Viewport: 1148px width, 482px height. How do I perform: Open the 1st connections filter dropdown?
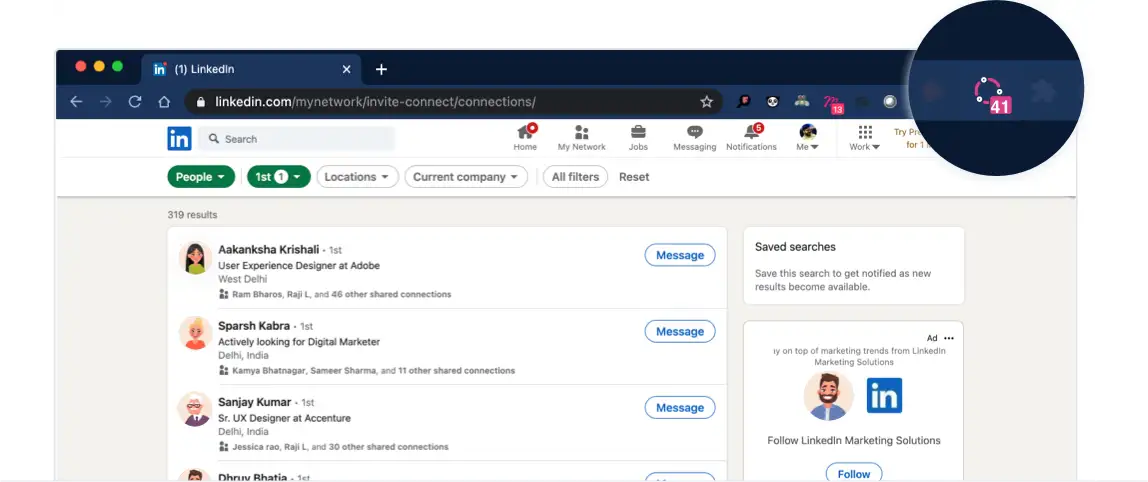coord(279,177)
